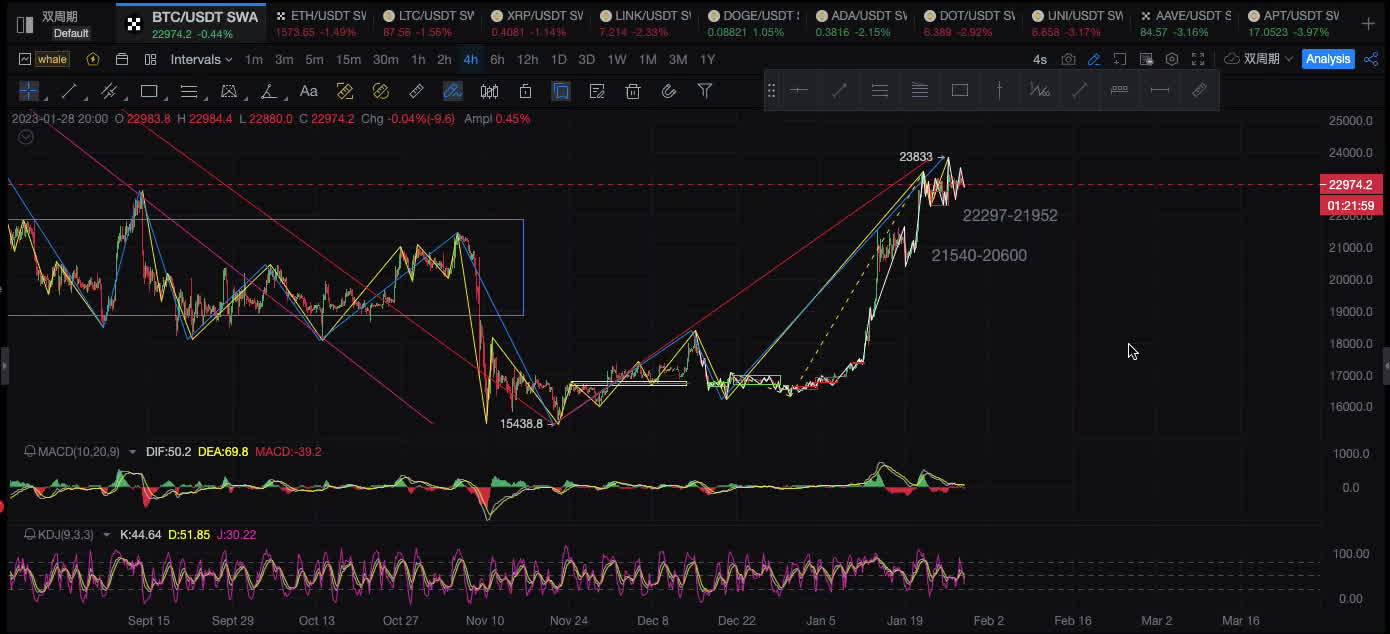This screenshot has width=1390, height=634.
Task: Expand the MACD(10,20,9) indicator dropdown
Action: [132, 452]
